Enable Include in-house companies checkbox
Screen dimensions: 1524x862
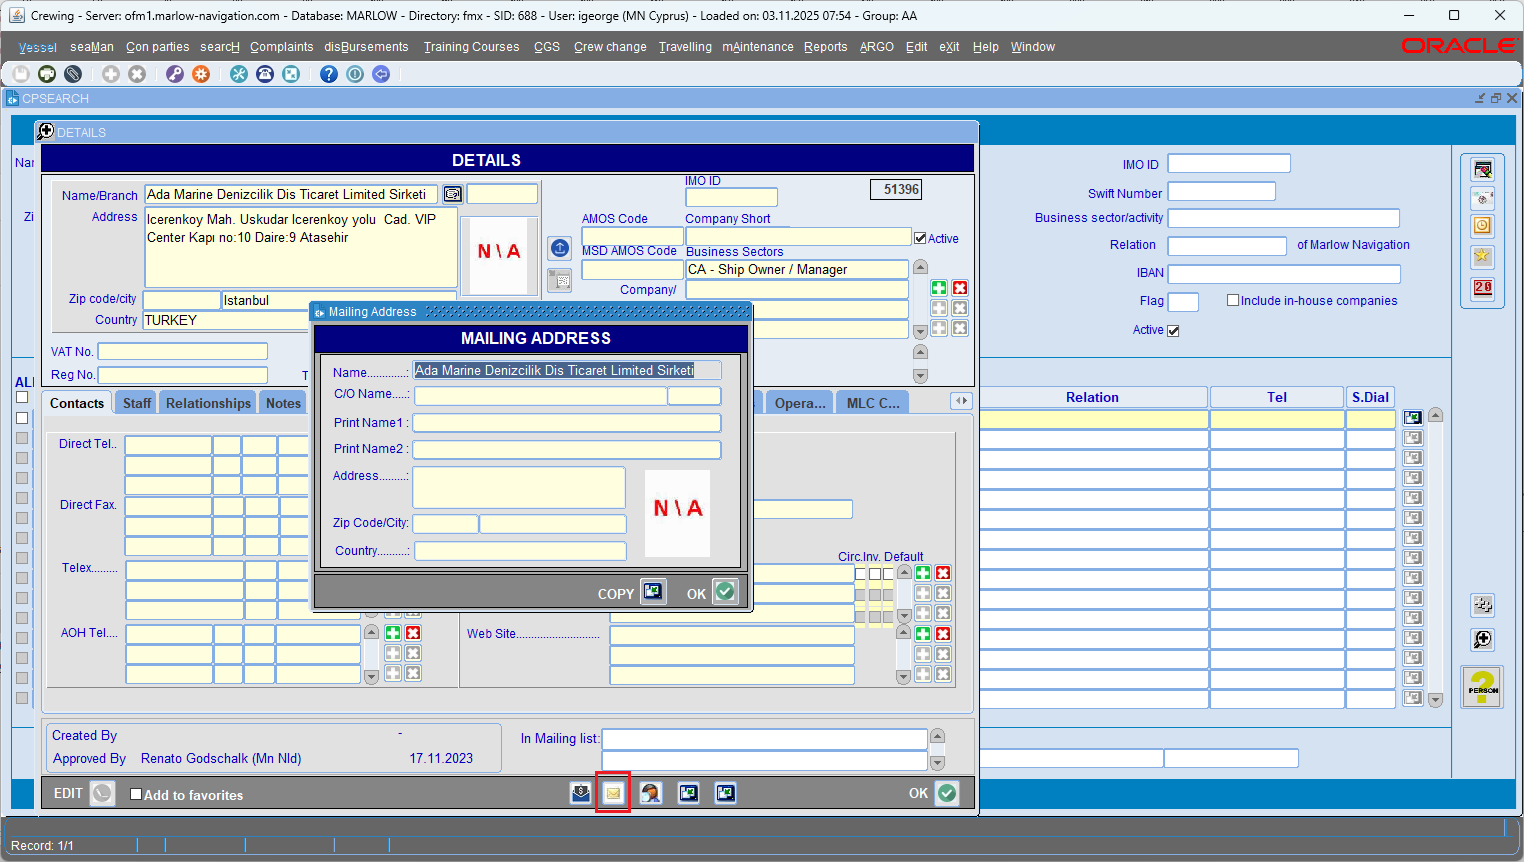coord(1233,300)
